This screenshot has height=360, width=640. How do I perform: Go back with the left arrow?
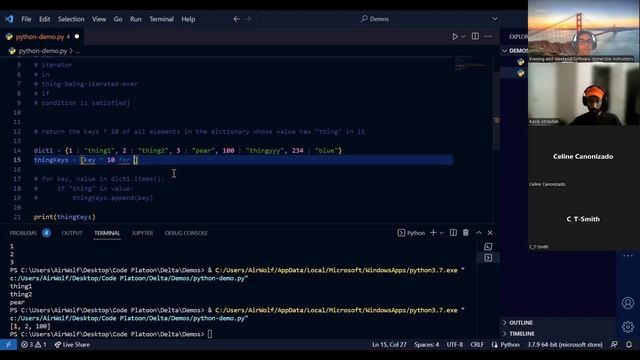[x=236, y=19]
